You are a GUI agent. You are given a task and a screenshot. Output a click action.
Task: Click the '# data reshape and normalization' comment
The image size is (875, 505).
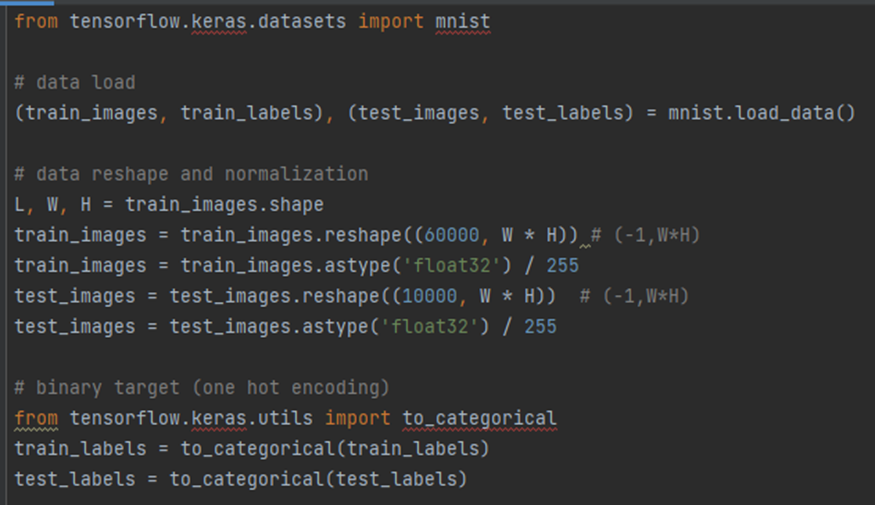click(191, 174)
